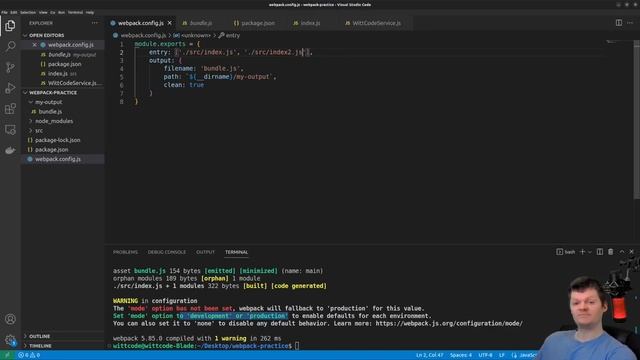Open the Help menu
This screenshot has height=360, width=640.
(x=90, y=13)
